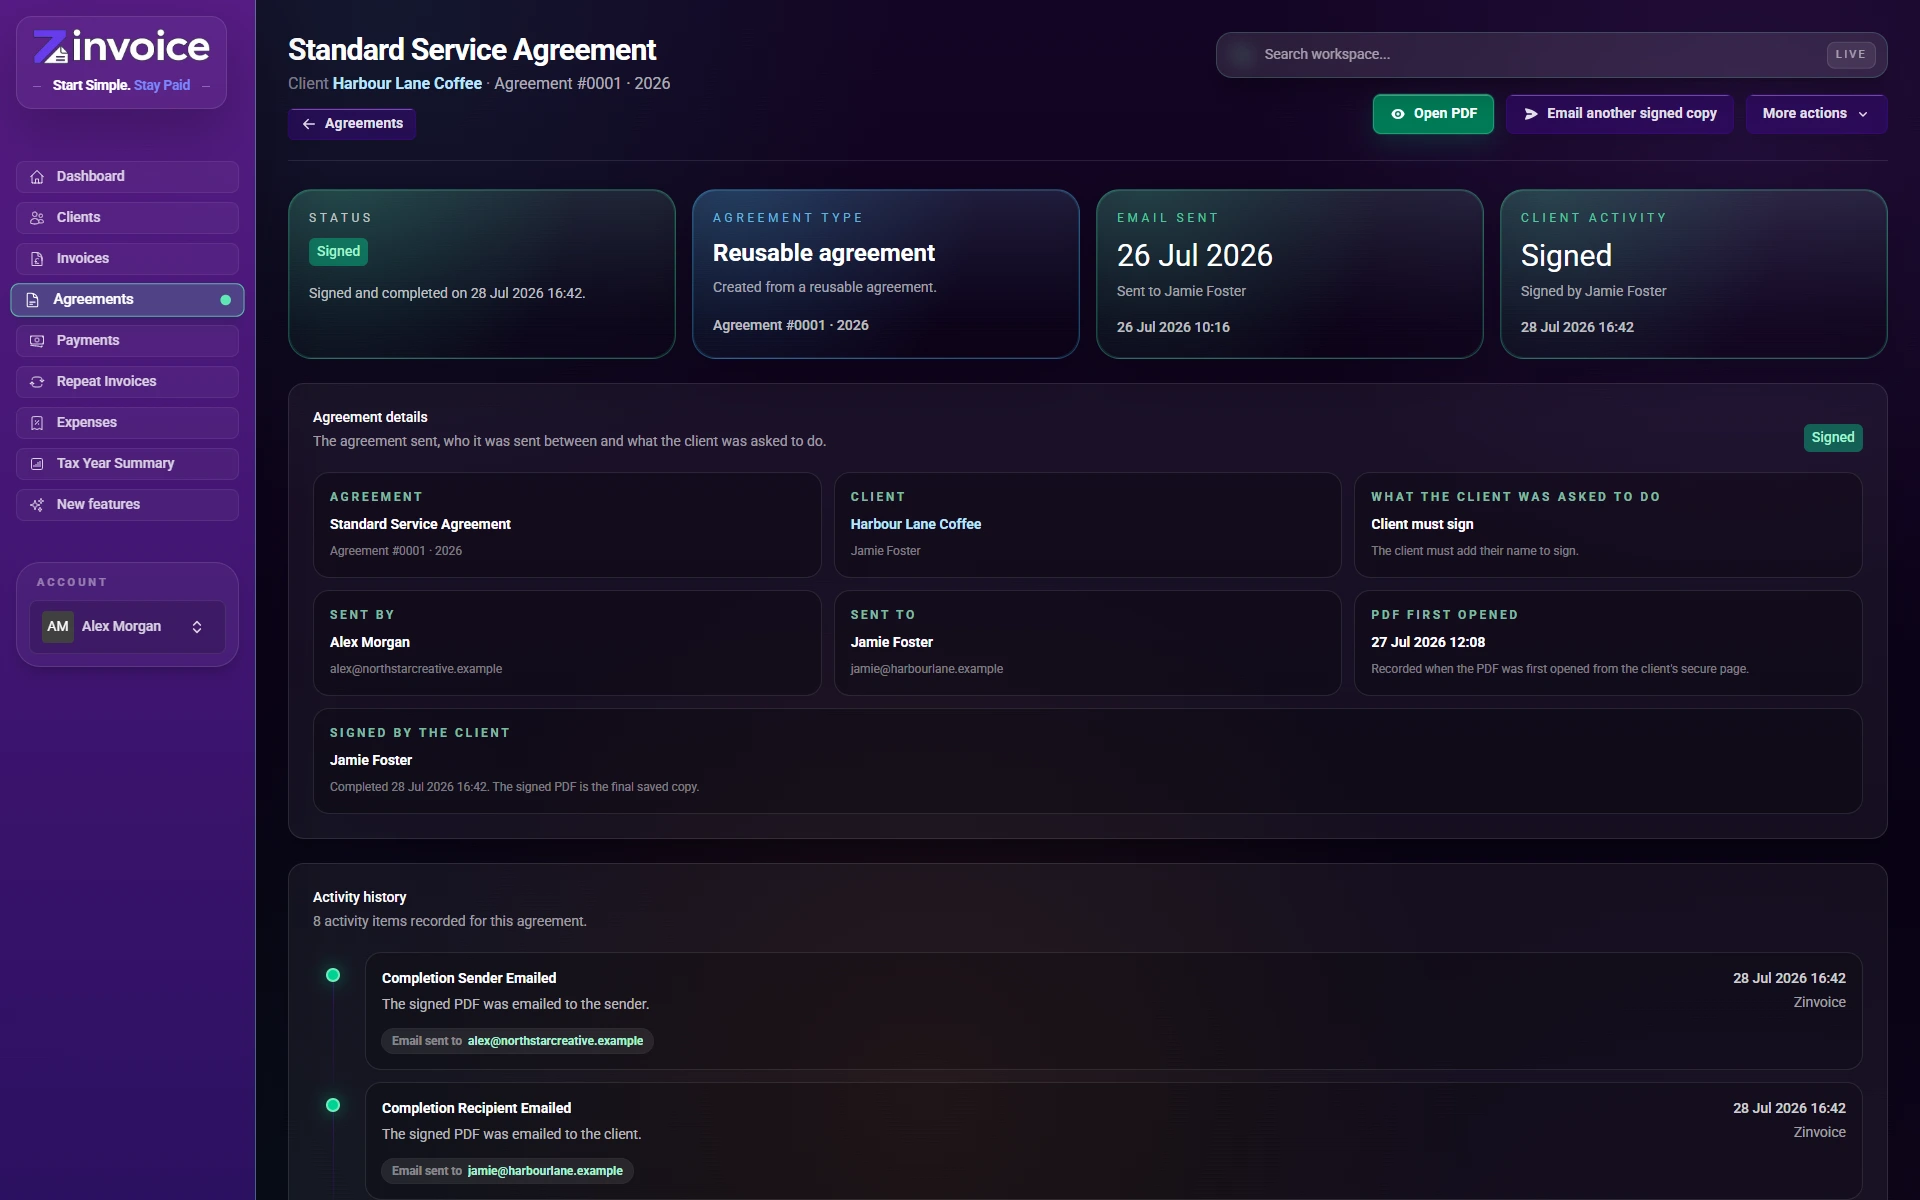Click the send arrow icon on Email button
The width and height of the screenshot is (1920, 1200).
(x=1531, y=114)
